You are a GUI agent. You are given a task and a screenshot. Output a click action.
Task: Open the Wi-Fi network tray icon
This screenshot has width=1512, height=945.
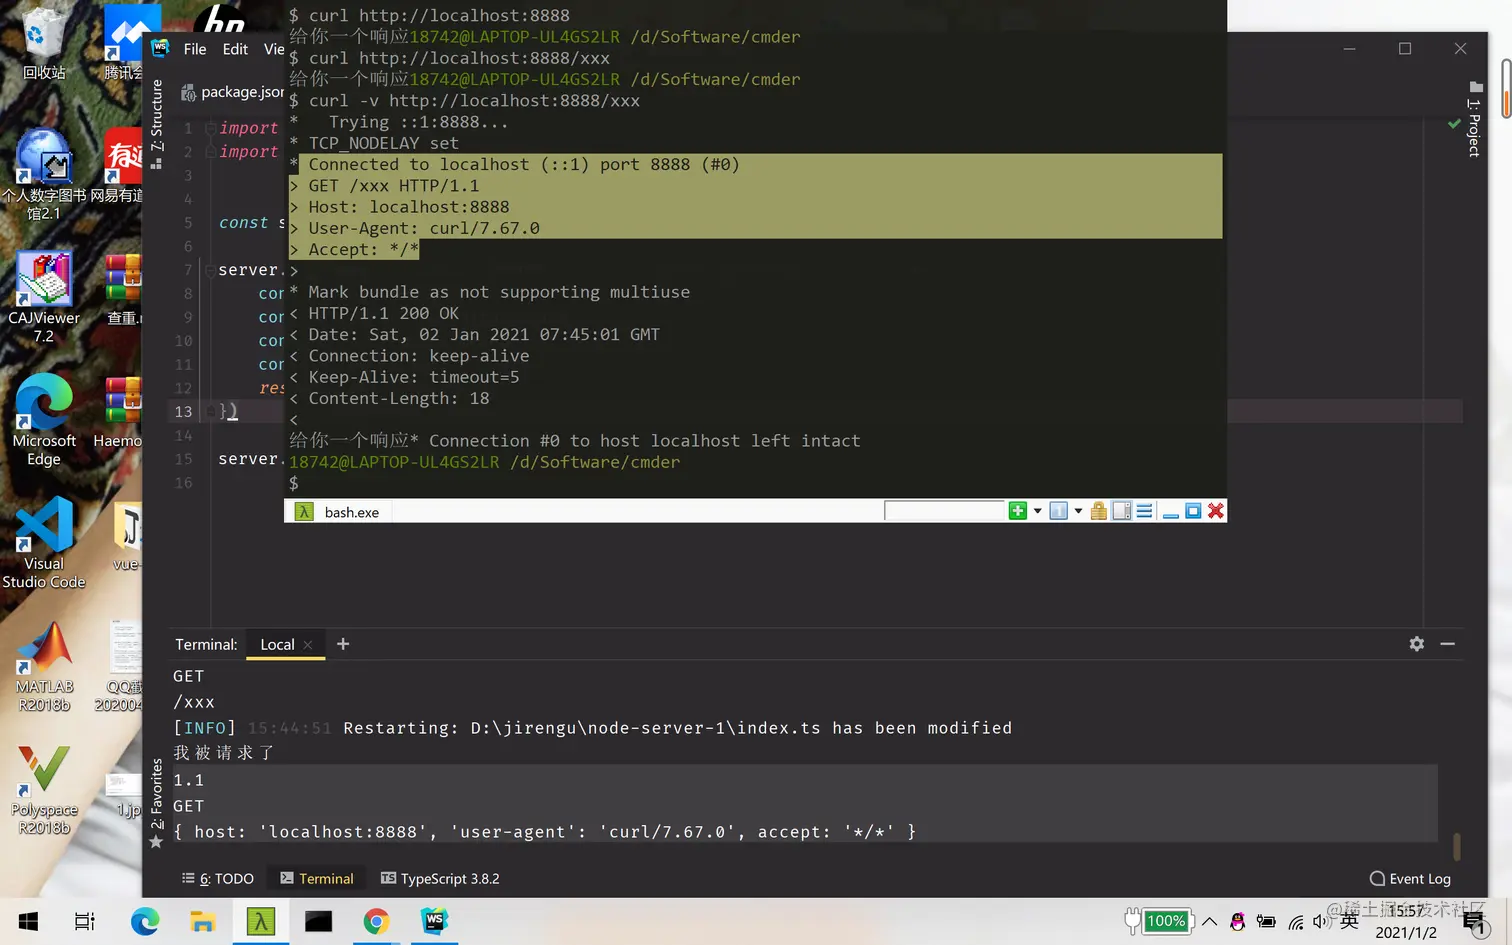coord(1296,922)
